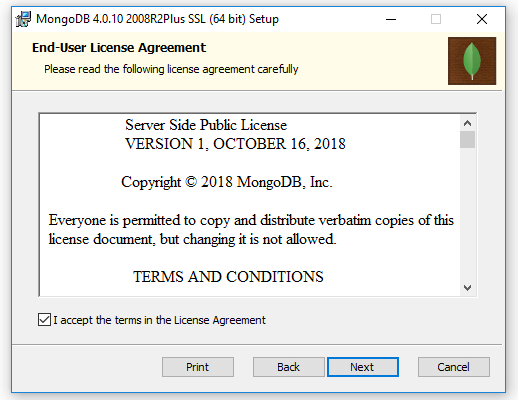518x400 pixels.
Task: Close the MongoDB Setup window
Action: 482,19
